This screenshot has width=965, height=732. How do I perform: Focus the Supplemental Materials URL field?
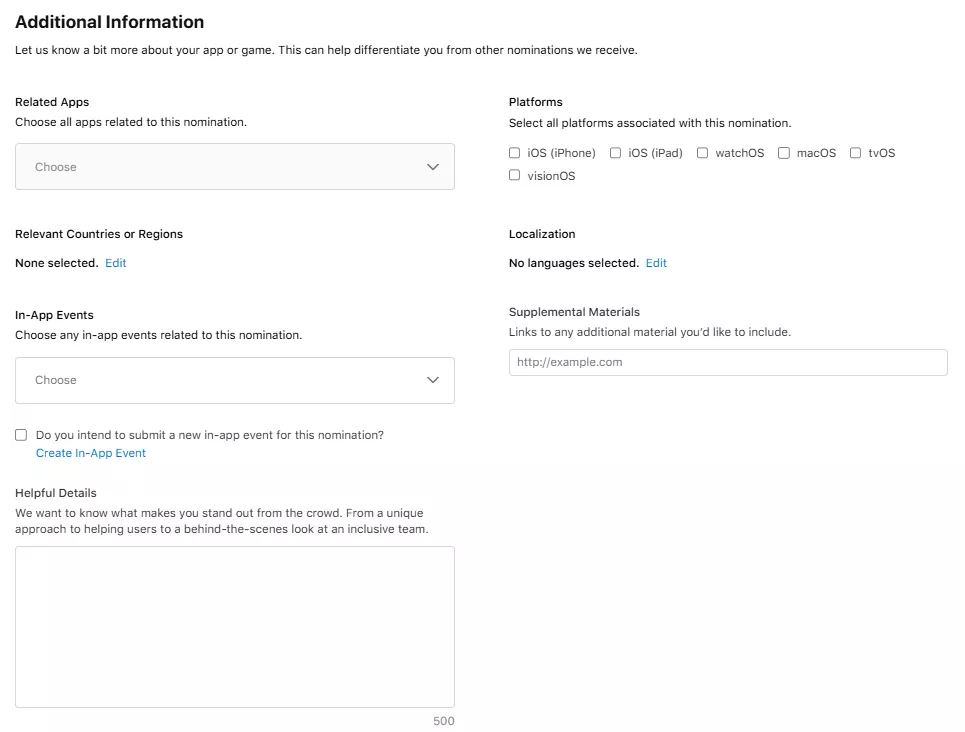tap(728, 363)
